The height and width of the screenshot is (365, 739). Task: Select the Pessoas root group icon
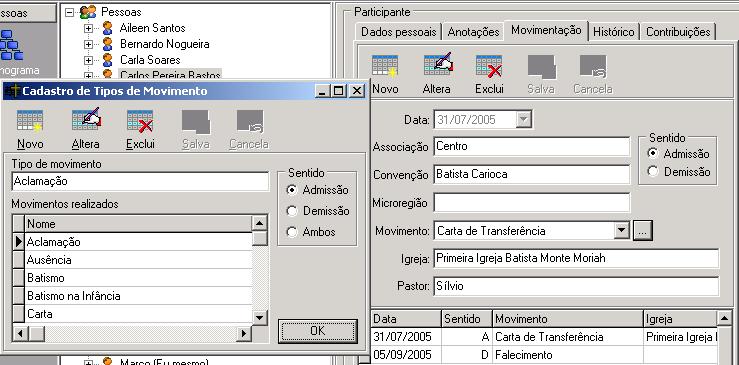(x=88, y=12)
